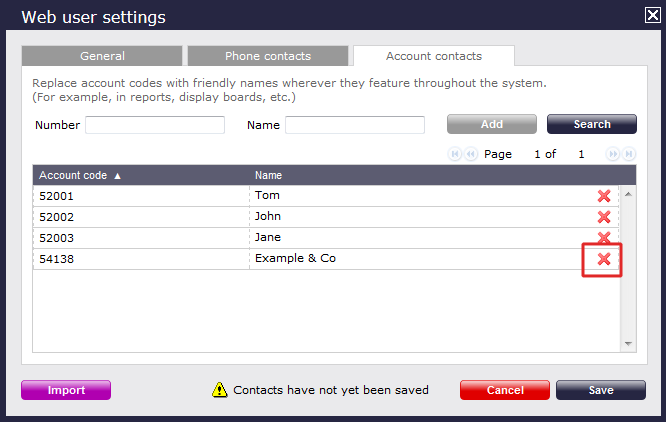The height and width of the screenshot is (422, 666).
Task: Click the Number input field
Action: (155, 125)
